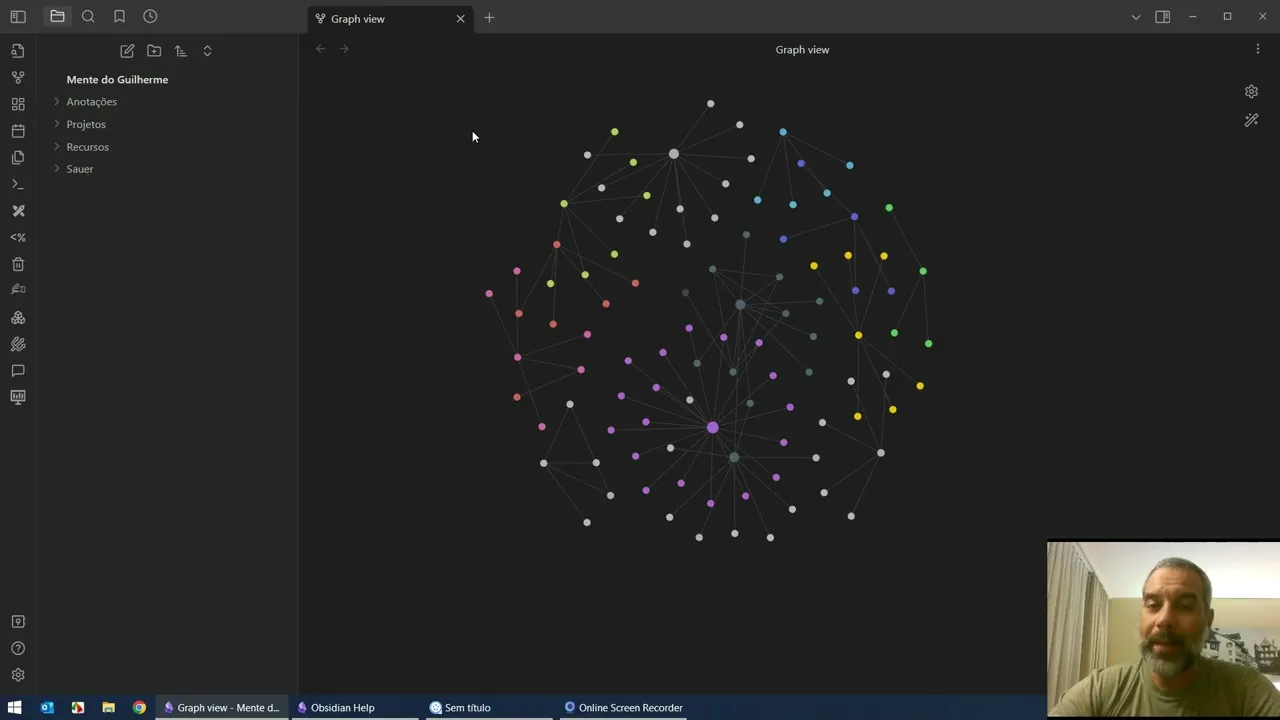Select the large white hub node at top

[x=674, y=154]
